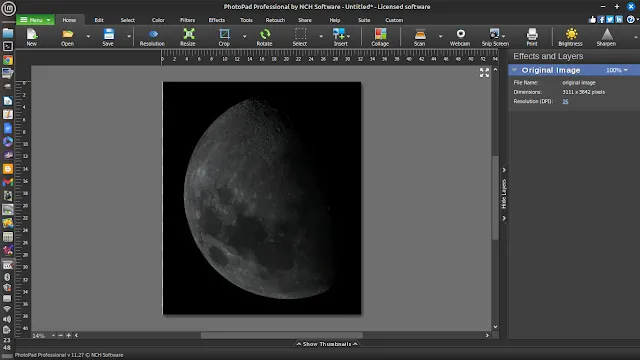640x360 pixels.
Task: Apply the Sharpen tool
Action: [x=606, y=37]
